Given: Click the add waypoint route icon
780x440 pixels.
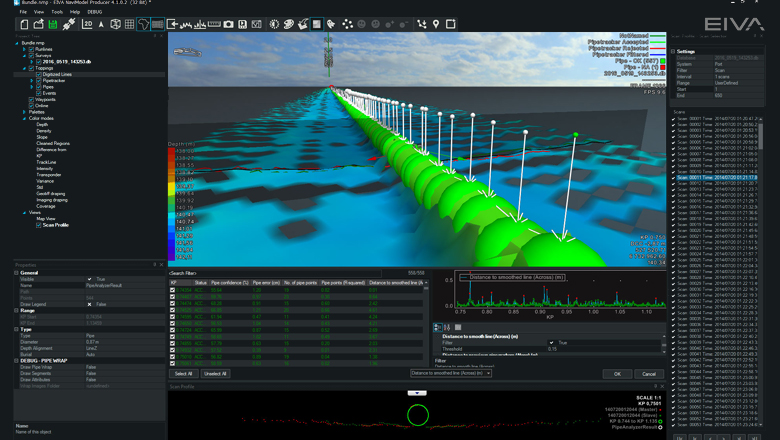Looking at the screenshot, I should (x=422, y=24).
